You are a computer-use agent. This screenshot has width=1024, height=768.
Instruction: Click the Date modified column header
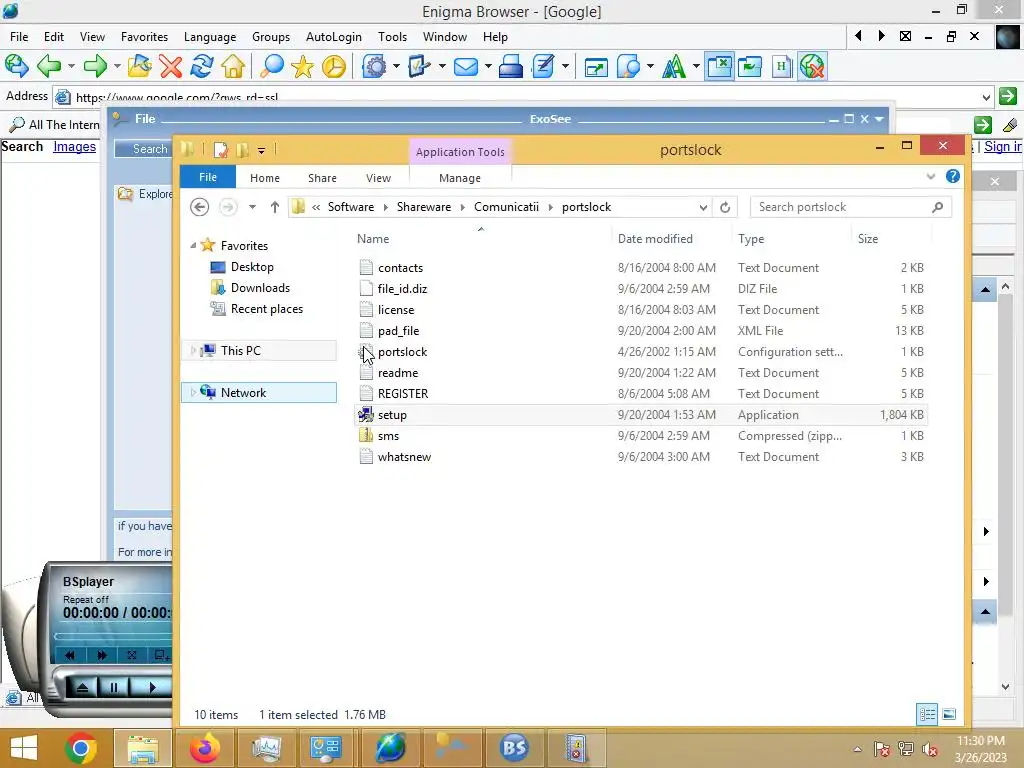click(655, 239)
